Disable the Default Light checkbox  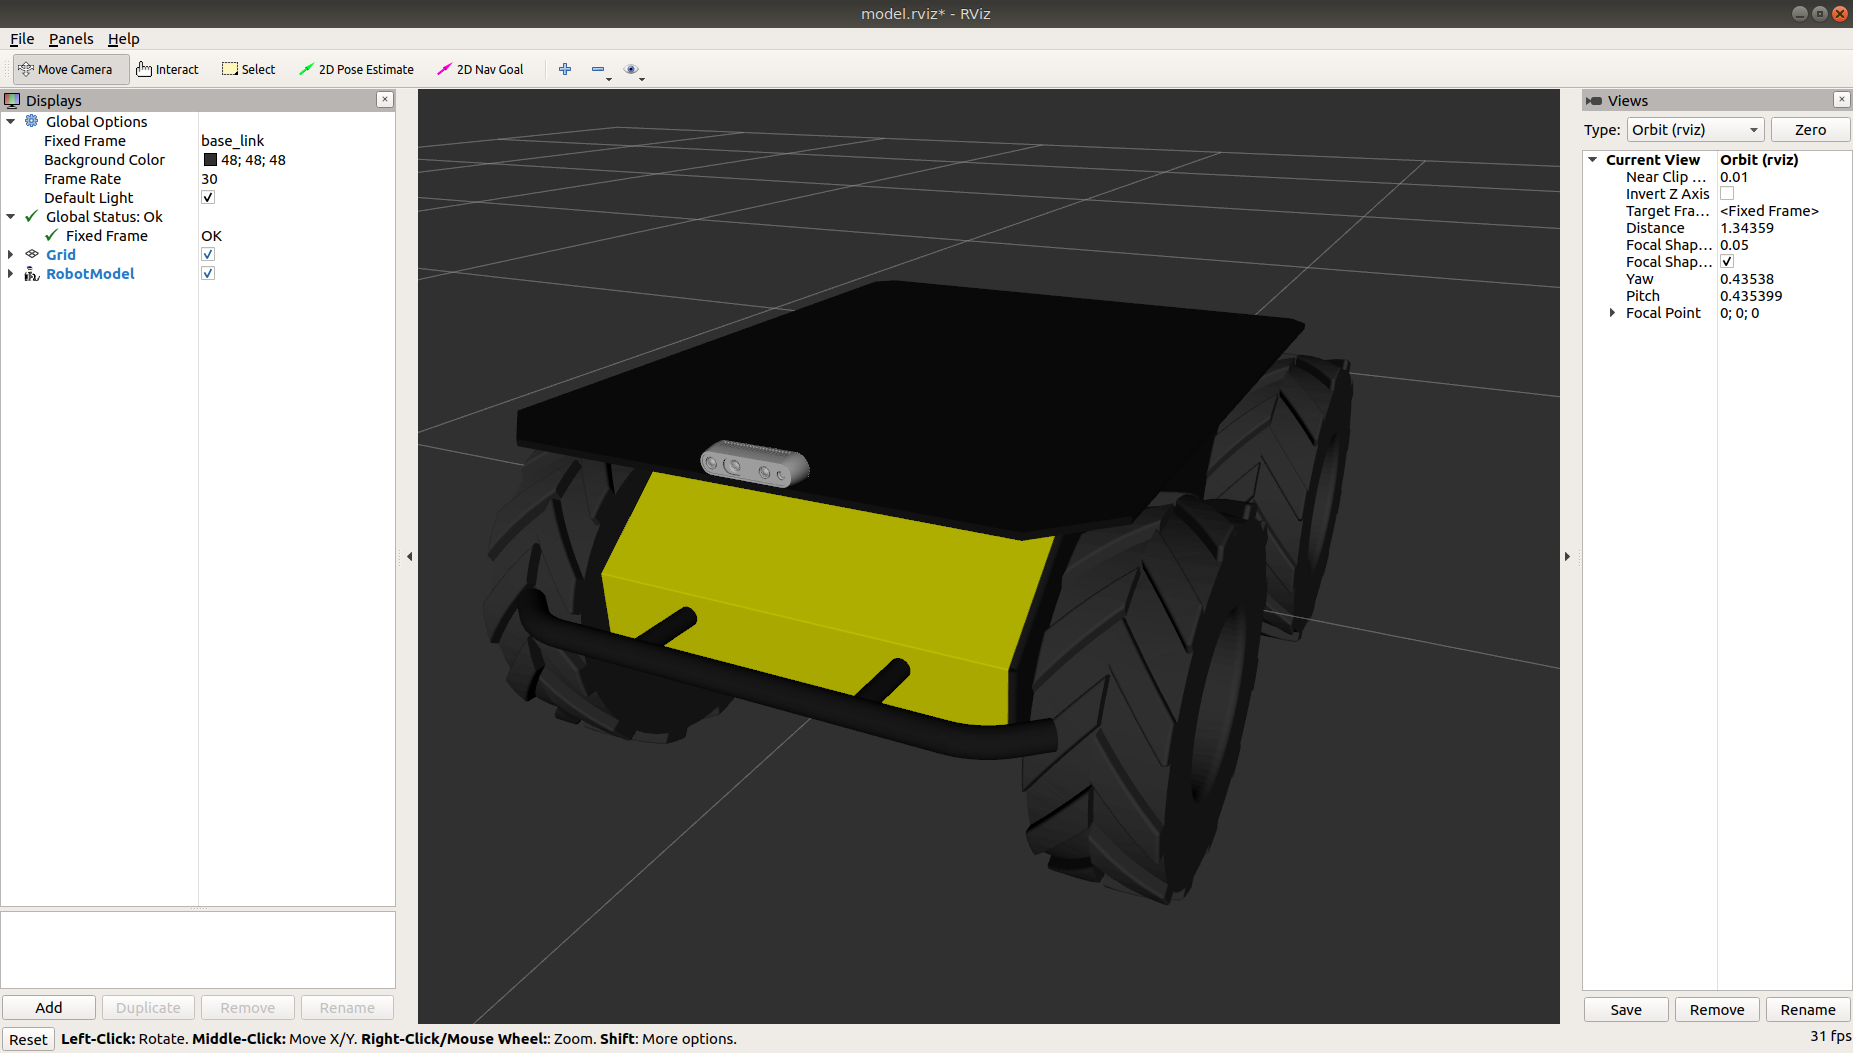click(208, 198)
